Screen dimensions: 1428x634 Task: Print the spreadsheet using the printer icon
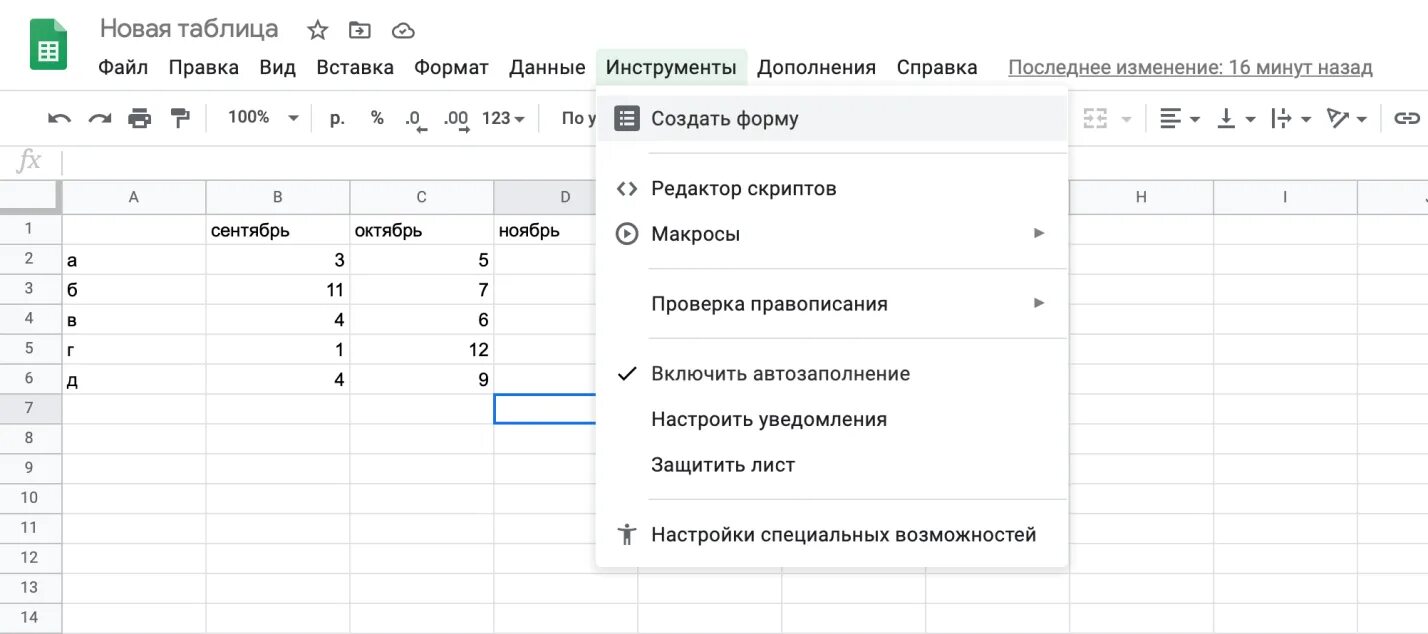139,118
